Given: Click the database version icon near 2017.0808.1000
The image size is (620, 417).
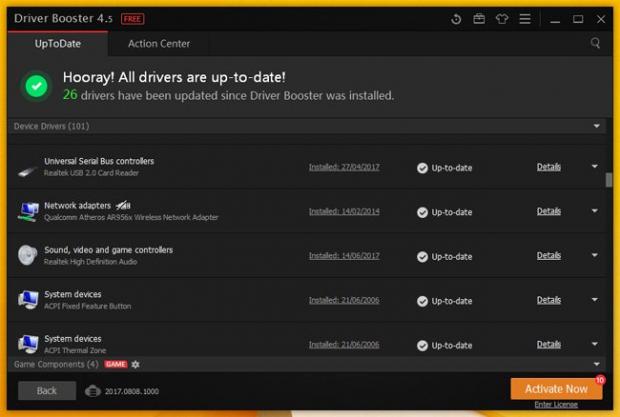Looking at the screenshot, I should 93,391.
